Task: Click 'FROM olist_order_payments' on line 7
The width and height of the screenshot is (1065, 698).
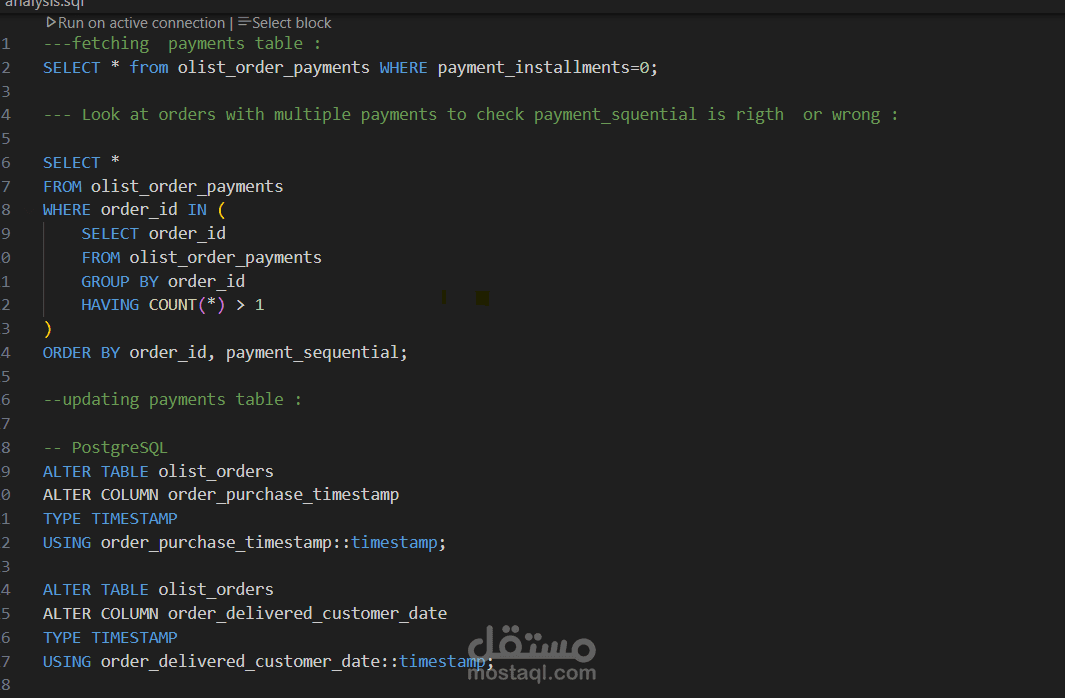Action: tap(163, 186)
